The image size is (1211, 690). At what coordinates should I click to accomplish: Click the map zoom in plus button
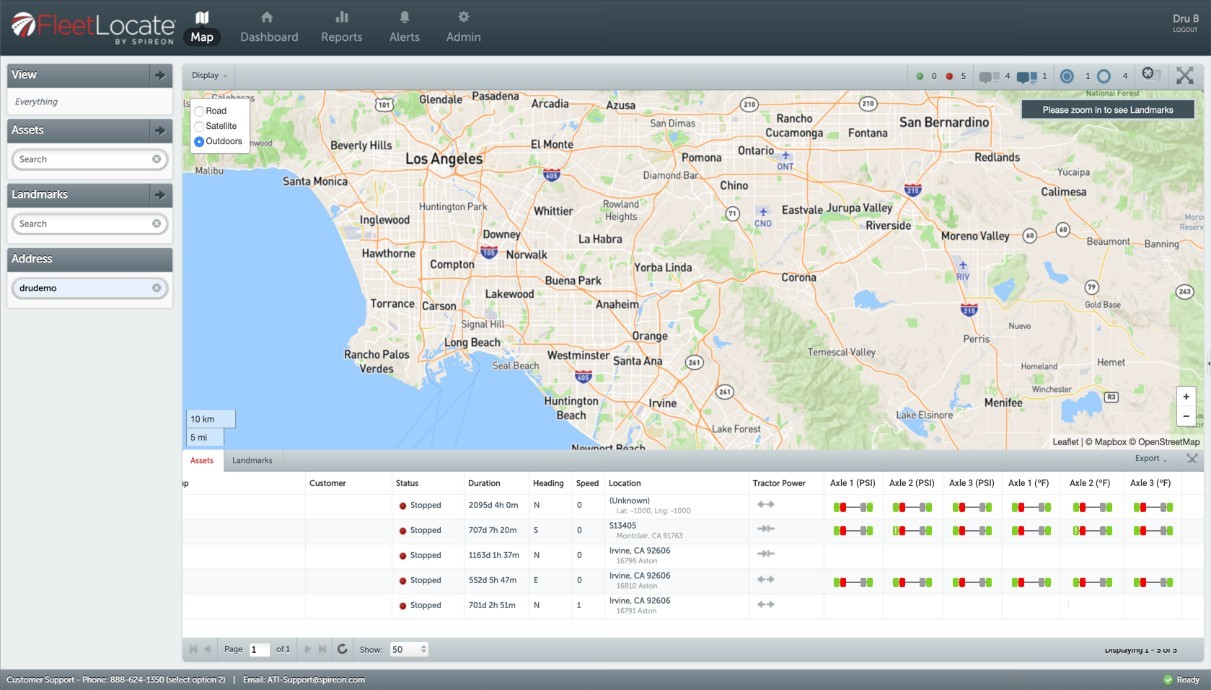tap(1185, 396)
